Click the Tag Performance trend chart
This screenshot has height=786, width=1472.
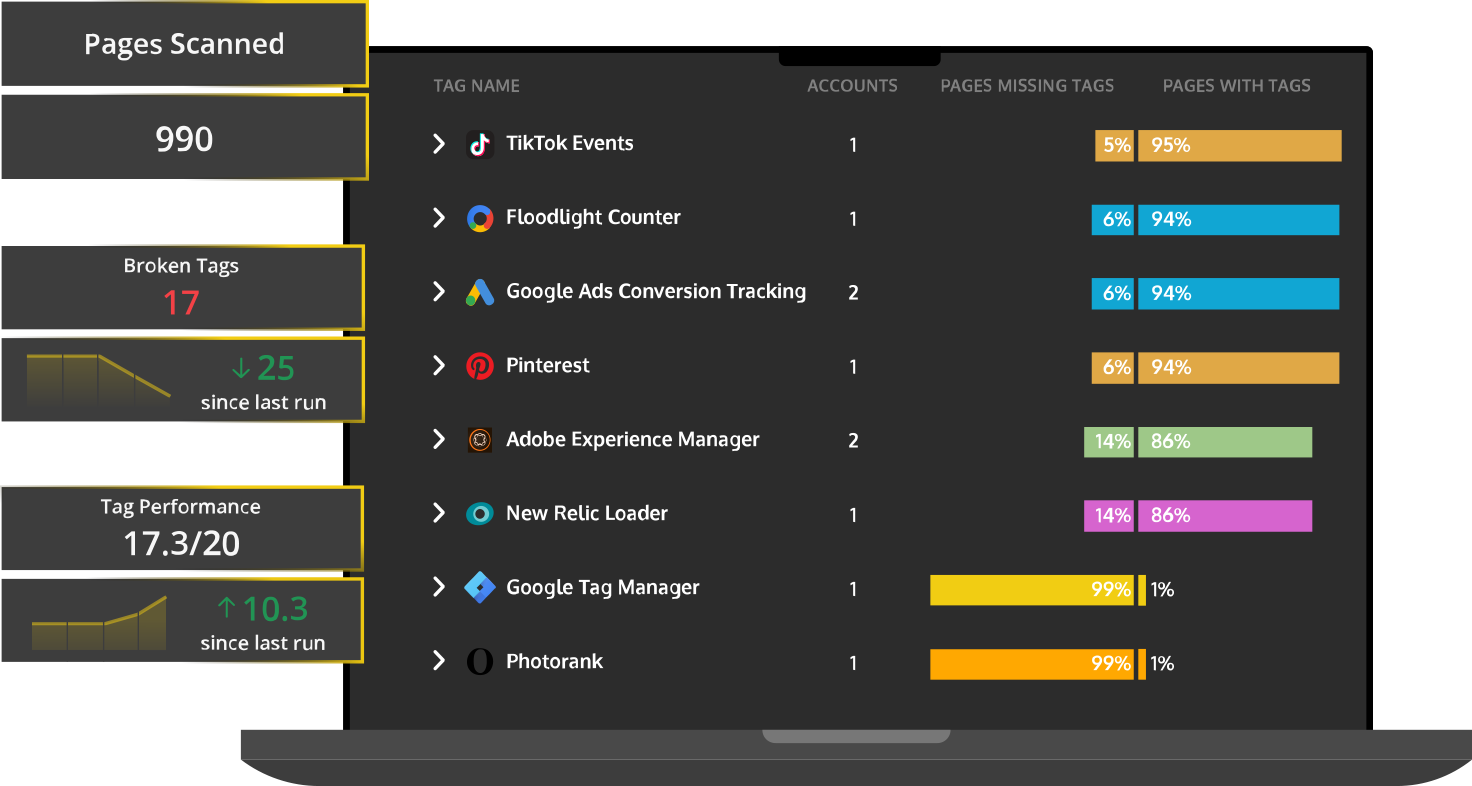(99, 622)
